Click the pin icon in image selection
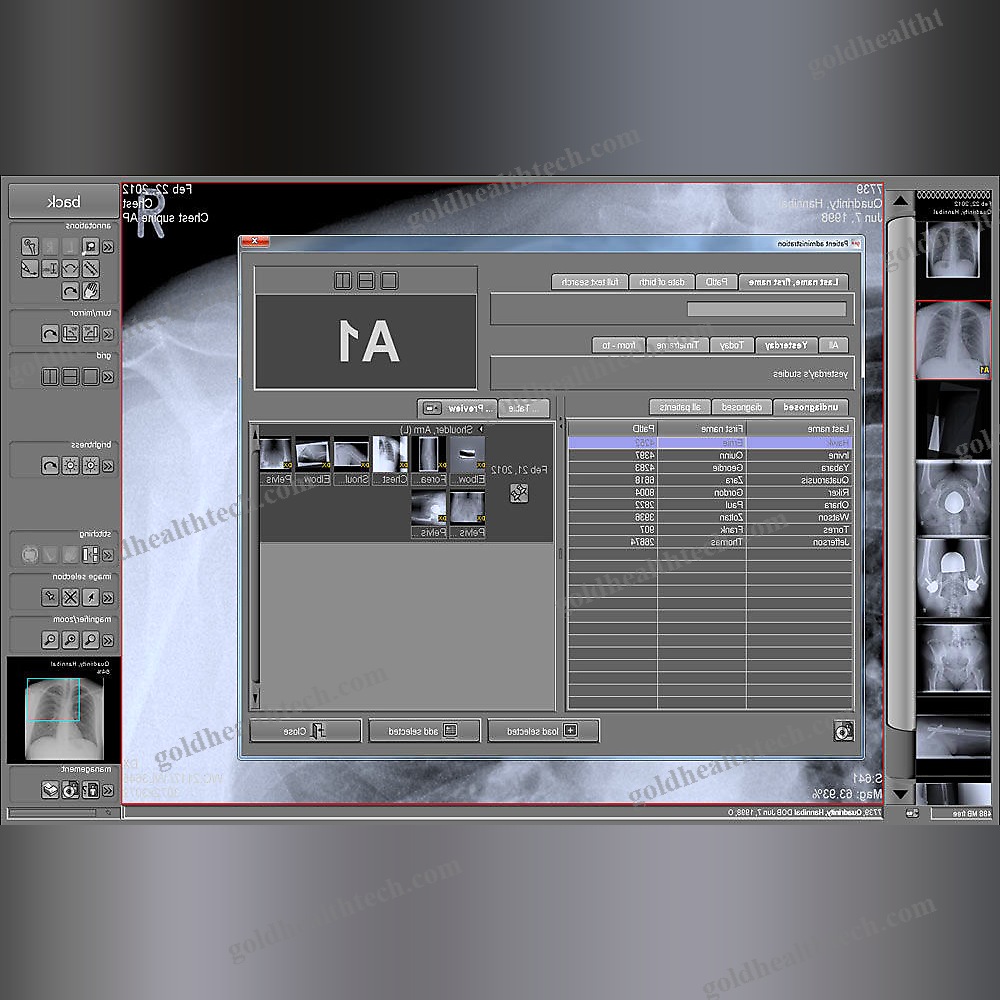1000x1000 pixels. pos(50,598)
